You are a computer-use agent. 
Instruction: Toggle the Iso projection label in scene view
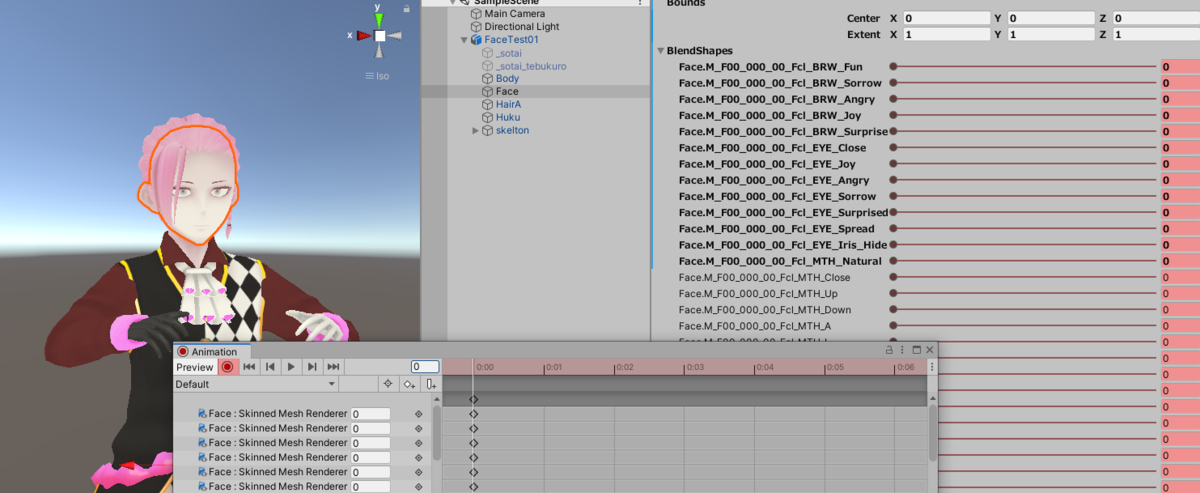click(x=377, y=76)
